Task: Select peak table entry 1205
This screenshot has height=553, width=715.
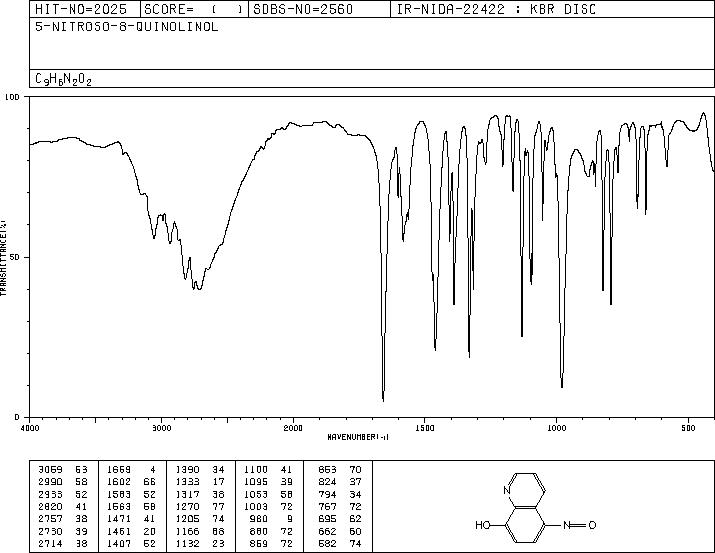Action: pyautogui.click(x=200, y=519)
